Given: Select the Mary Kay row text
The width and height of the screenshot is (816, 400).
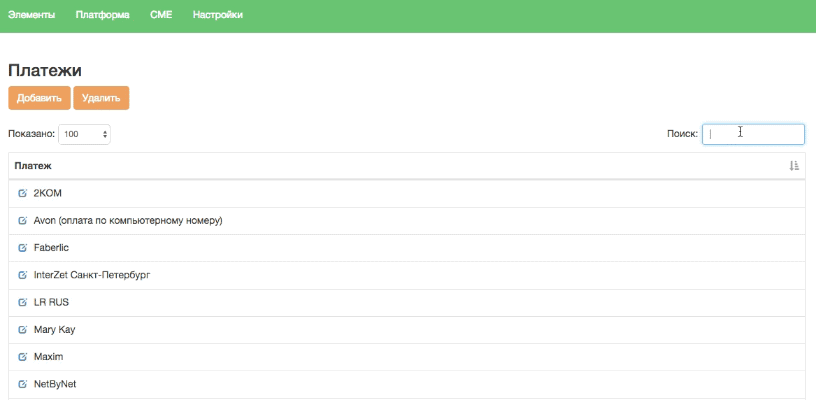Looking at the screenshot, I should [x=54, y=329].
